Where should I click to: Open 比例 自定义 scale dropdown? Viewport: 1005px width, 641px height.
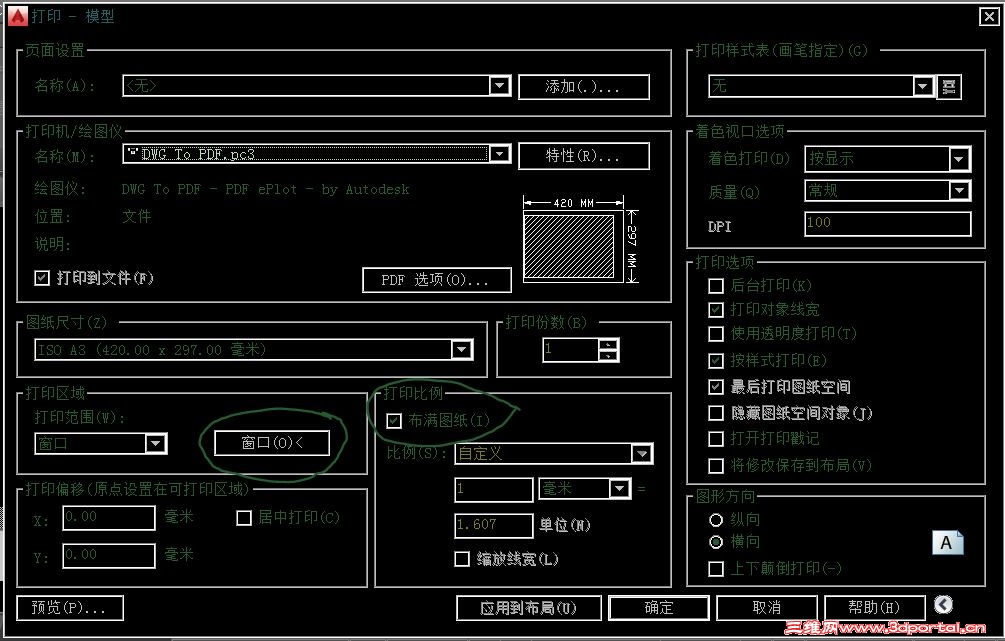click(642, 454)
